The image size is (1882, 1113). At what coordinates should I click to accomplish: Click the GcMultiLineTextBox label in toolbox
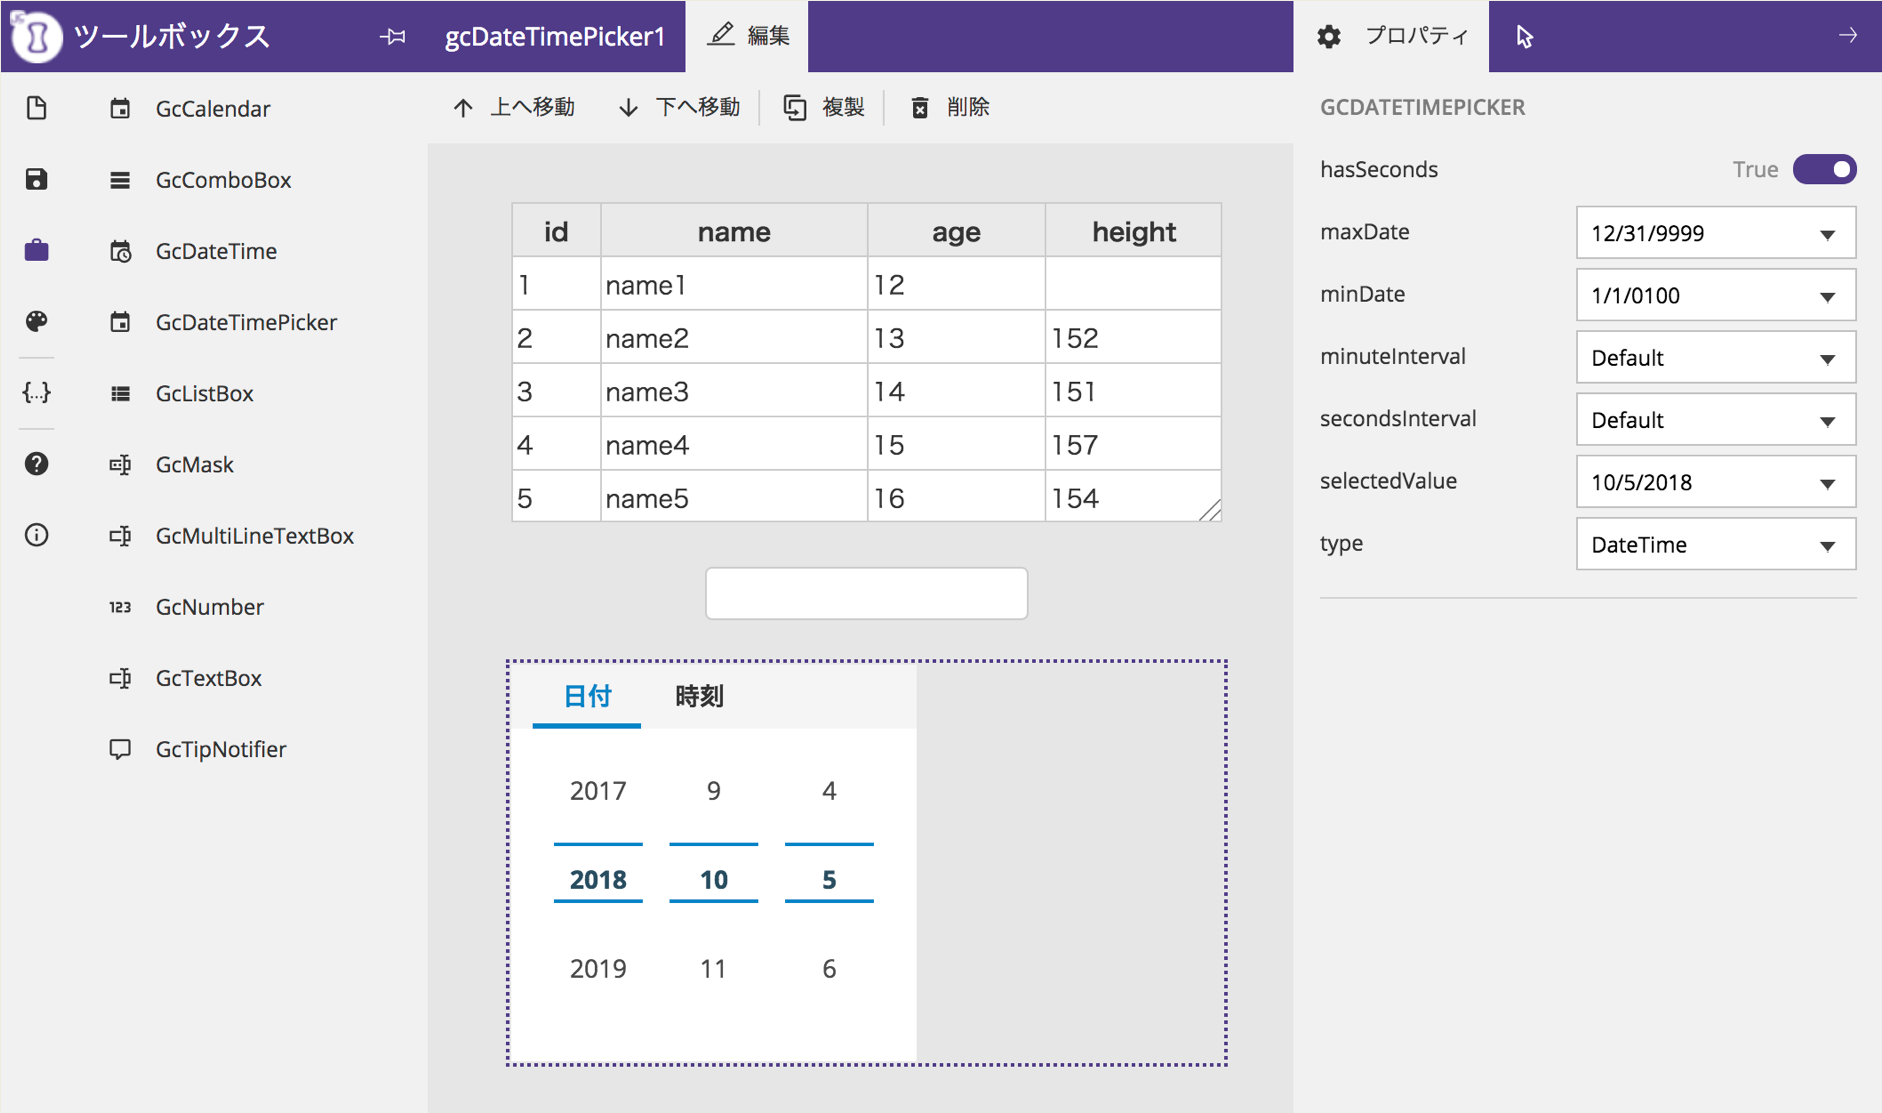pos(255,536)
